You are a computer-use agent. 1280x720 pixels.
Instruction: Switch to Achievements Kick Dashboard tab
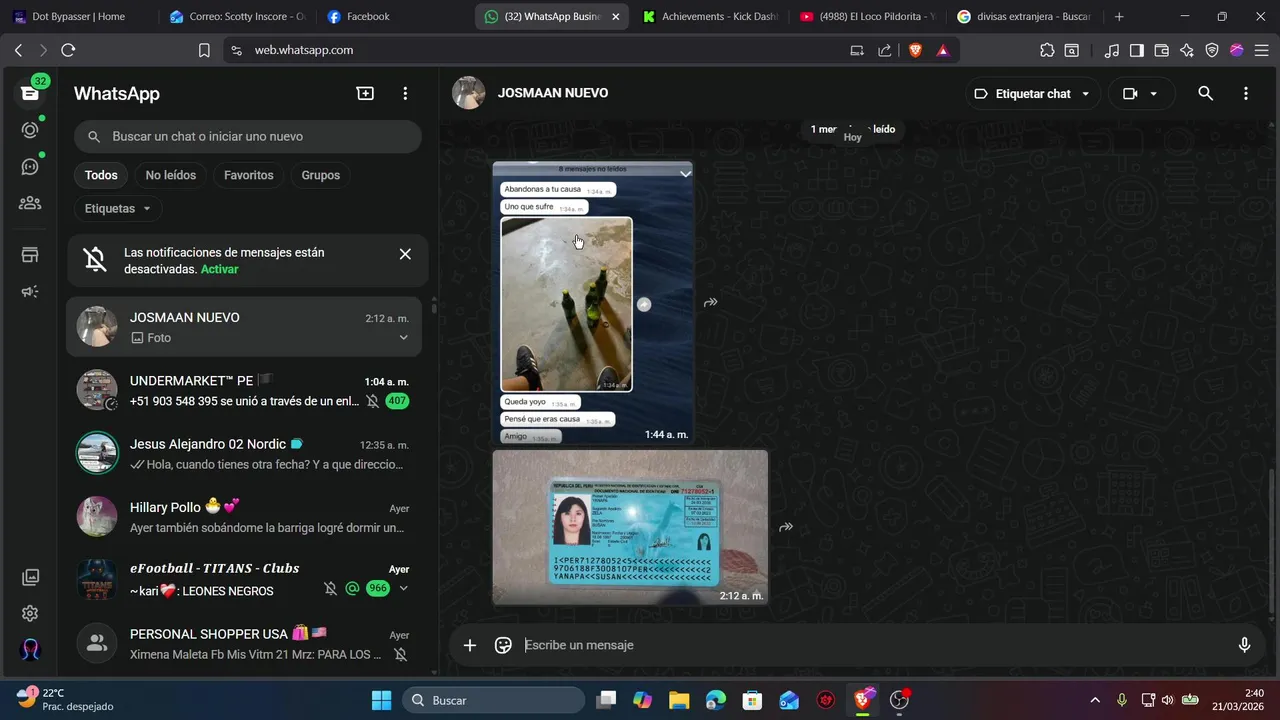point(708,16)
